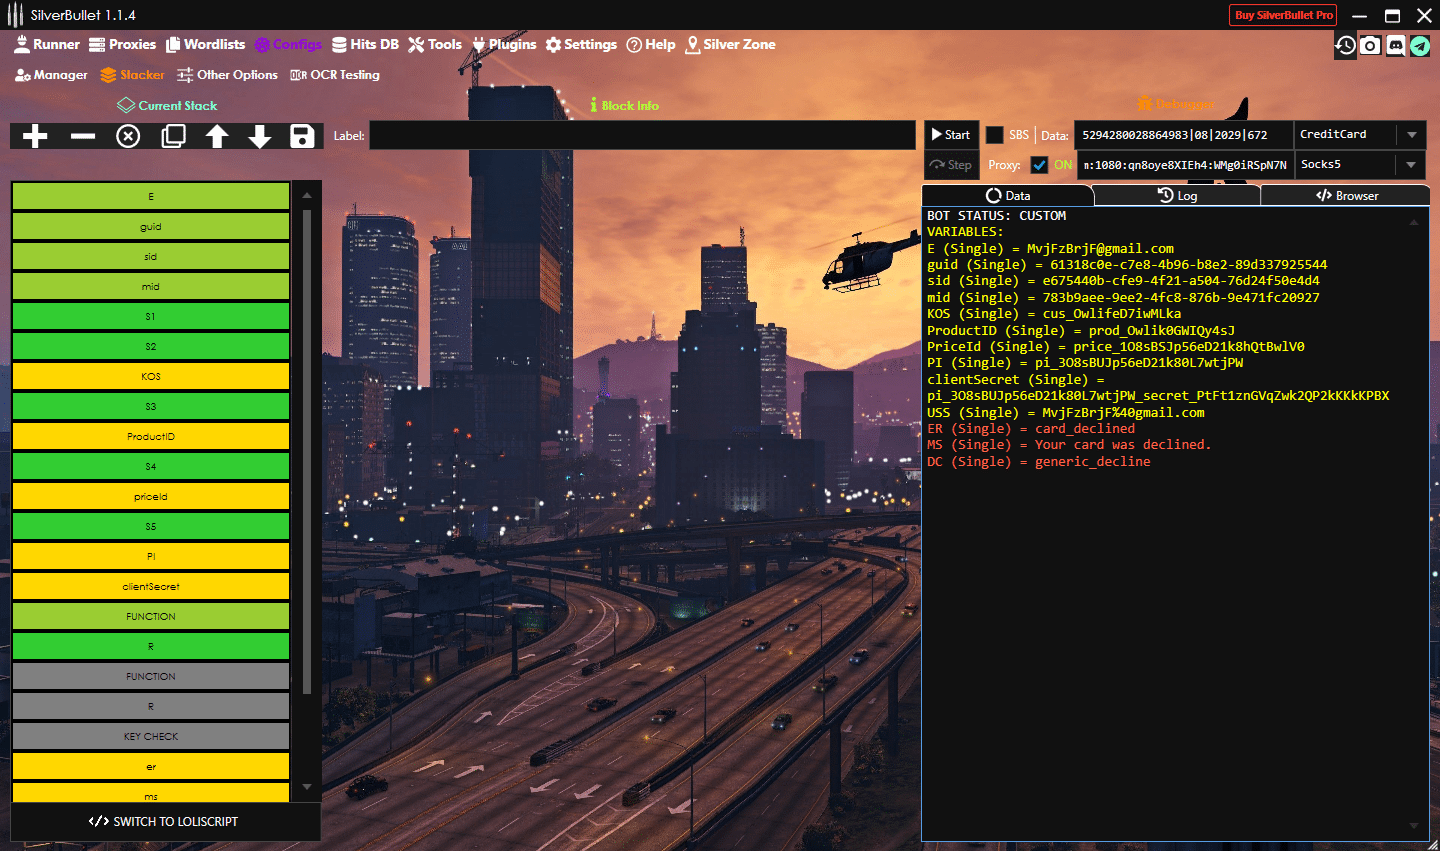Click the circled X disable-block icon
The width and height of the screenshot is (1440, 851).
pyautogui.click(x=128, y=136)
